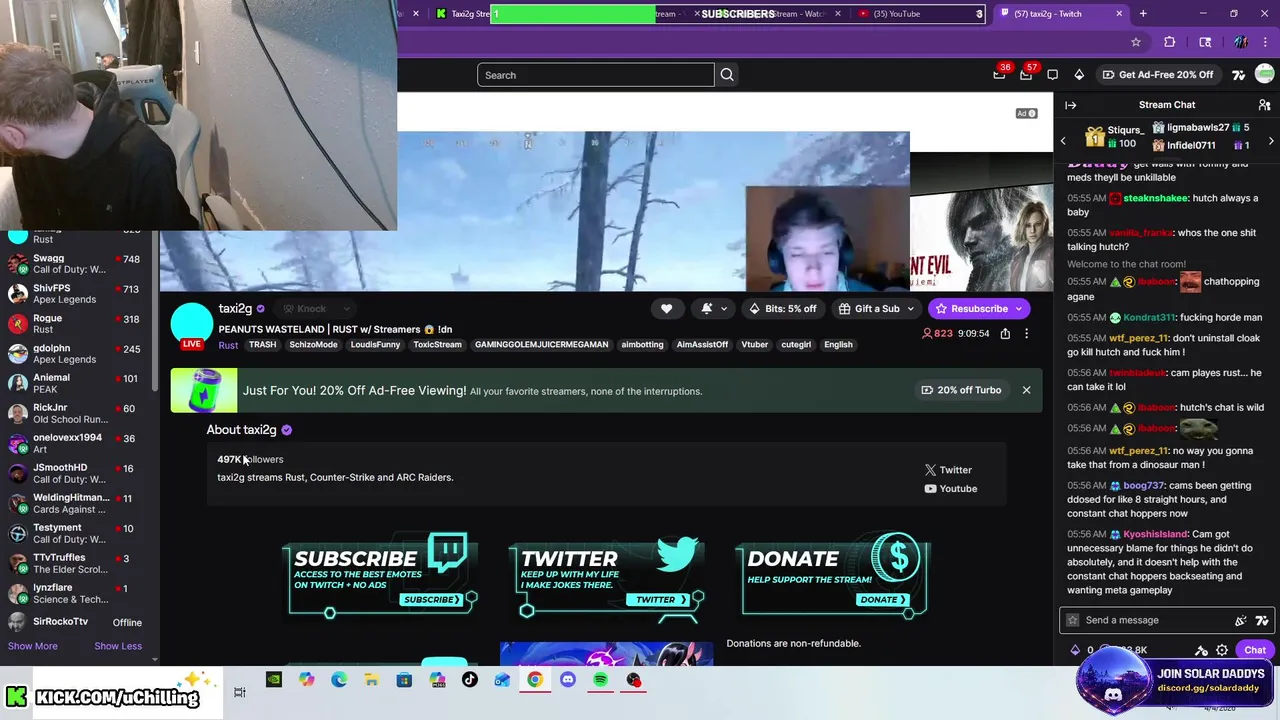
Task: Open the Youtube social link
Action: [x=951, y=489]
